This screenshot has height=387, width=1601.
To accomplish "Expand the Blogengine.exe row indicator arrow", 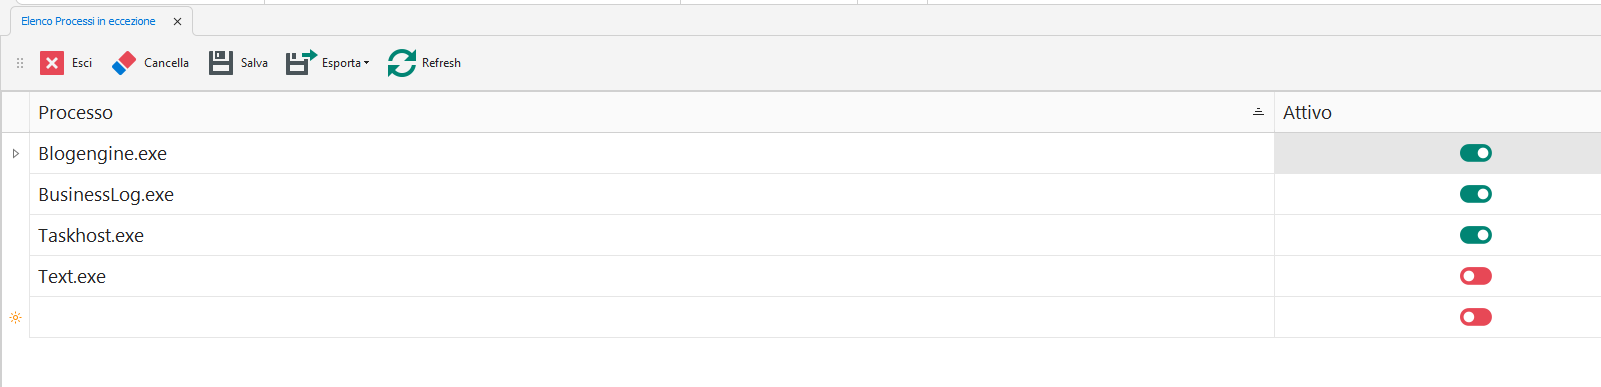I will [x=15, y=153].
